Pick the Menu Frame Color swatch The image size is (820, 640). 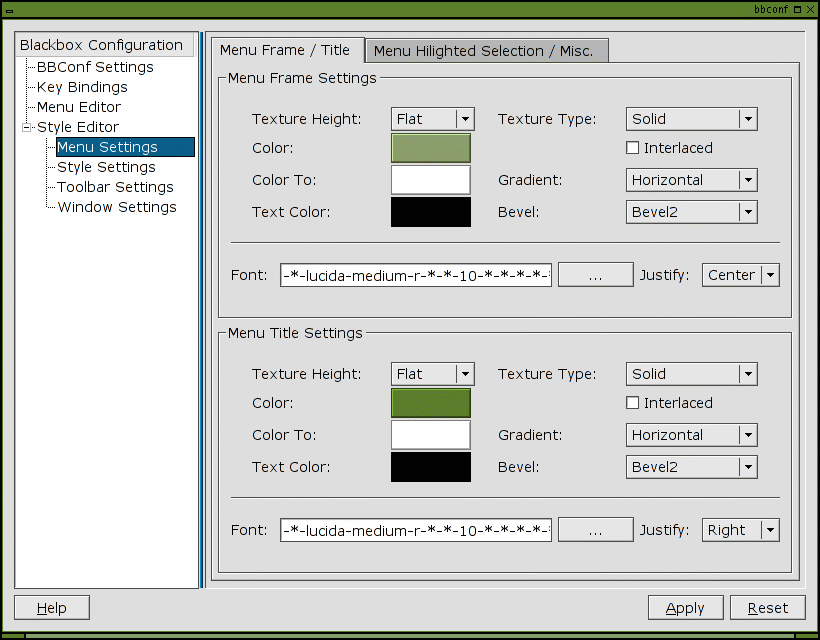click(431, 148)
